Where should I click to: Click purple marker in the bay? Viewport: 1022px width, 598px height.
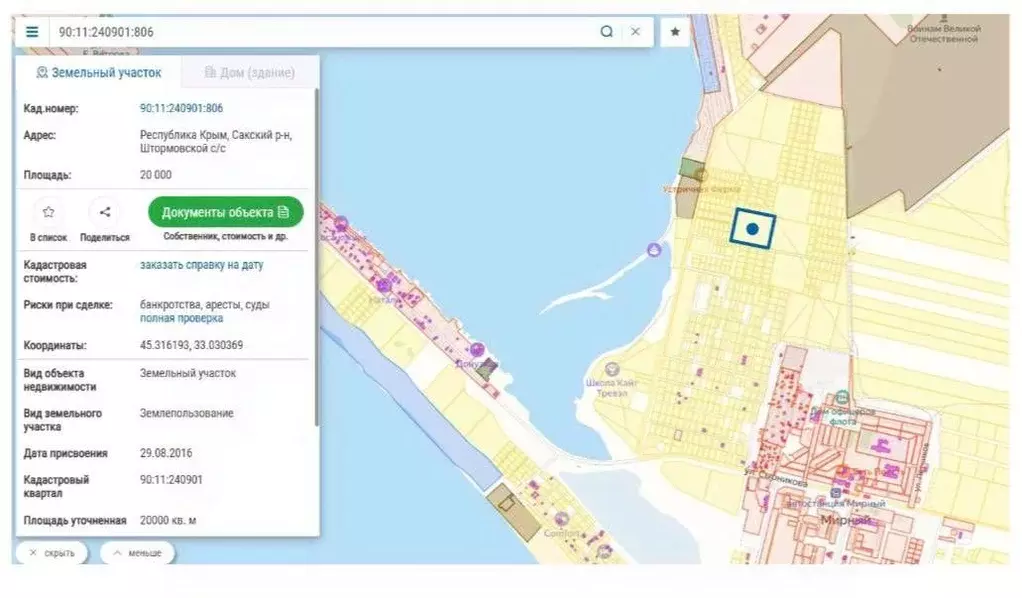tap(654, 250)
